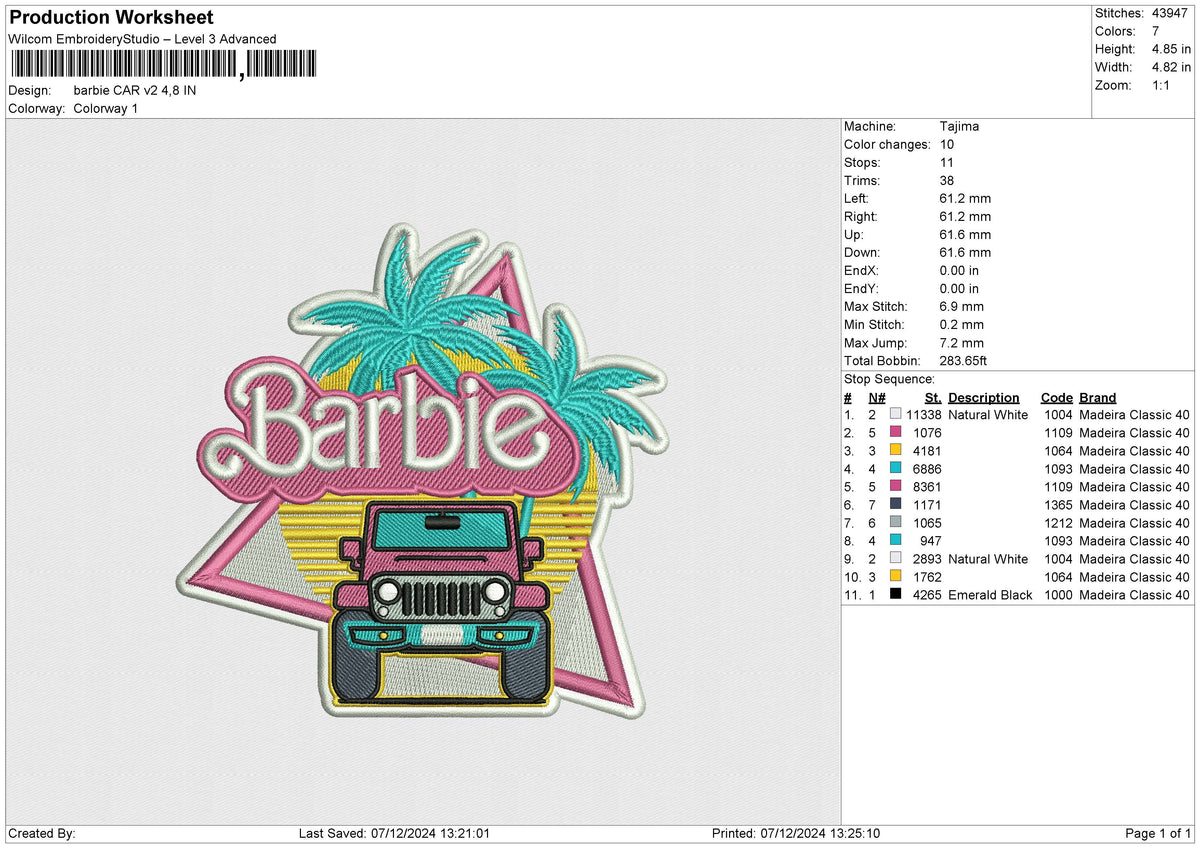
Task: Click the Trims value 38
Action: click(x=947, y=180)
